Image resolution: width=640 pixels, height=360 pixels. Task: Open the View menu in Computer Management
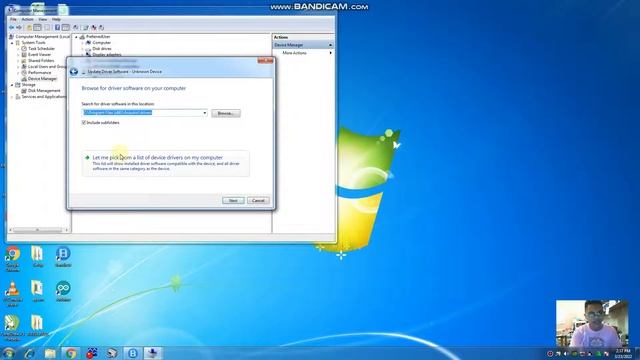coord(42,19)
